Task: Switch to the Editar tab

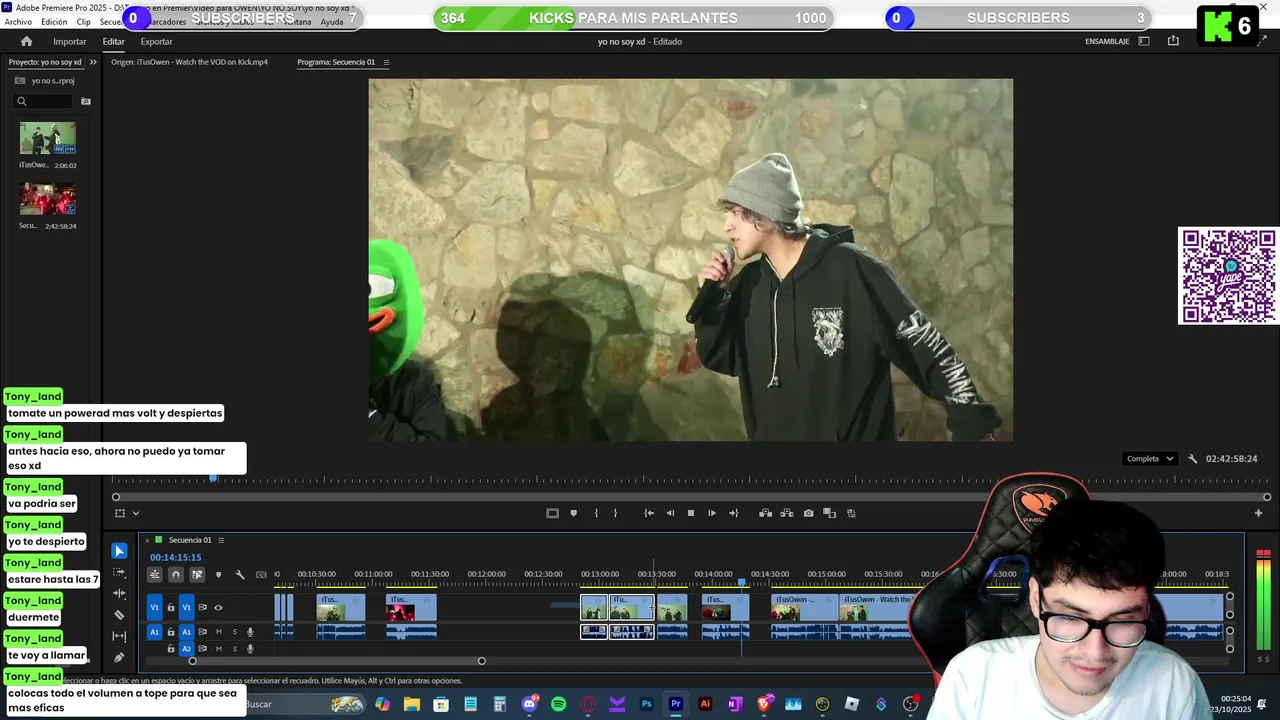Action: (x=113, y=41)
